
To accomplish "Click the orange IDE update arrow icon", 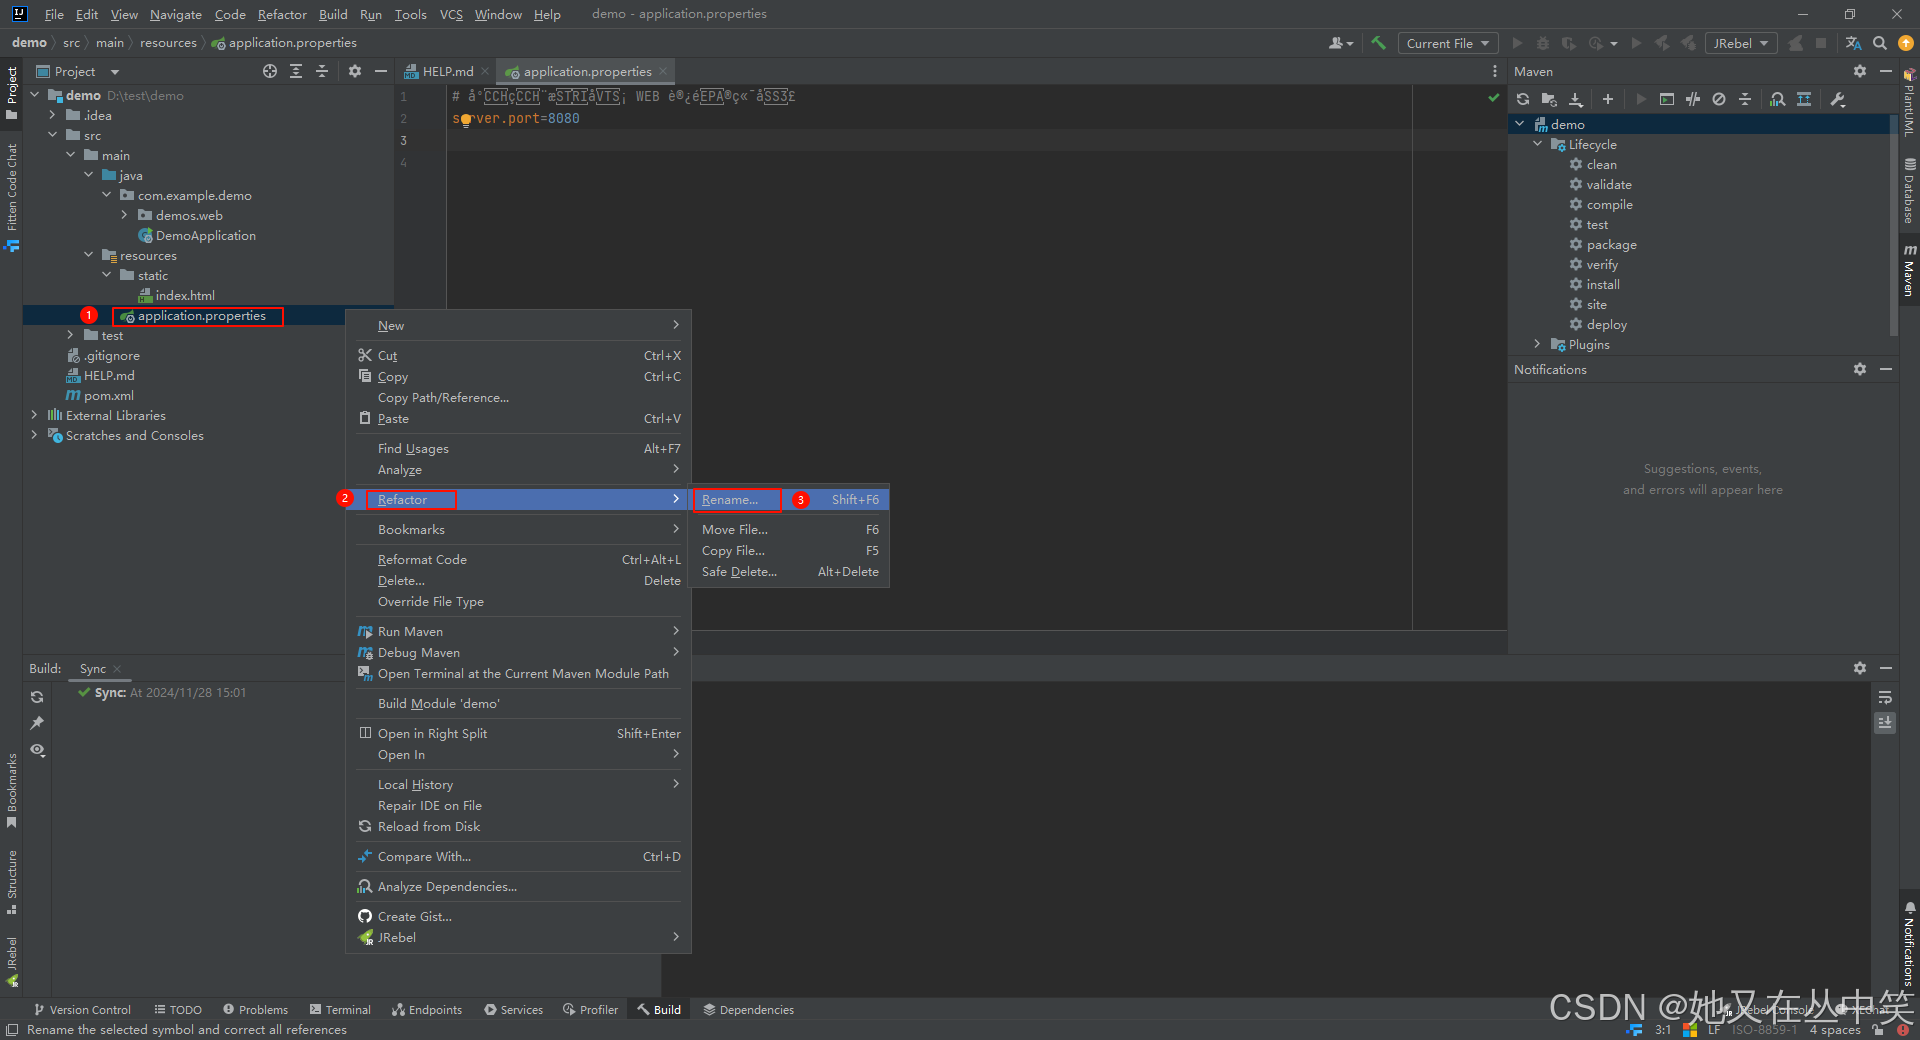I will point(1906,43).
